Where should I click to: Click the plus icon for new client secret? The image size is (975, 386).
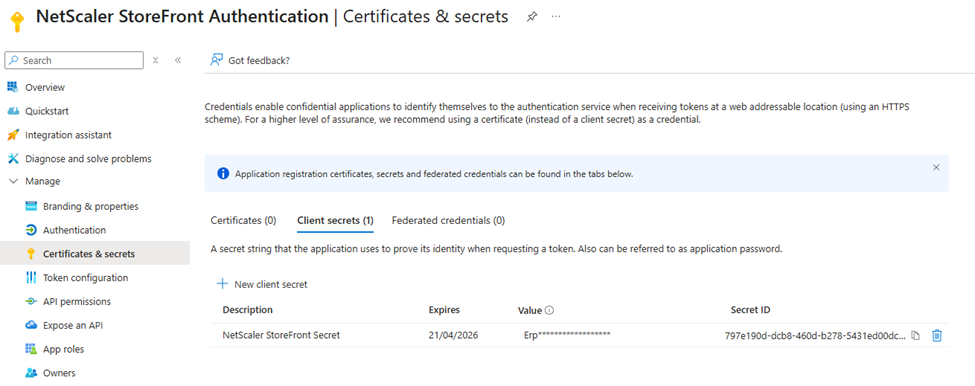click(222, 283)
